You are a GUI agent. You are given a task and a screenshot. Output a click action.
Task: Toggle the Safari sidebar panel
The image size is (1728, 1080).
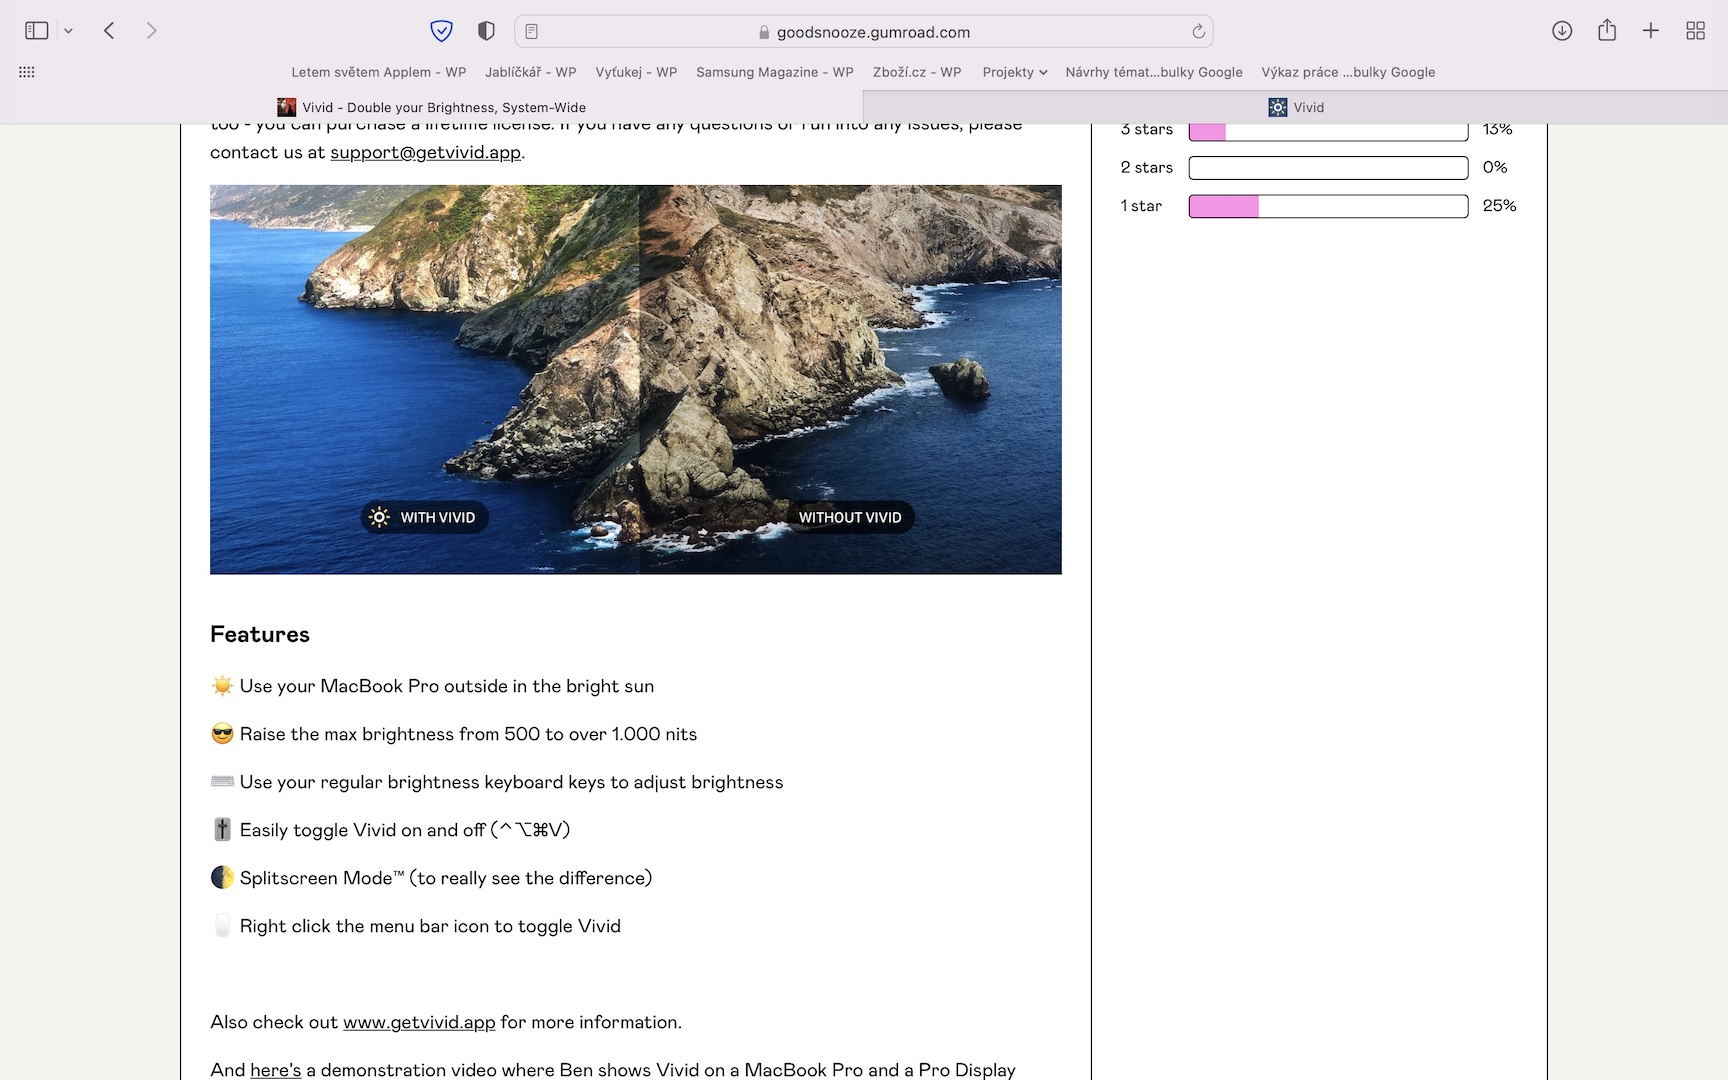[37, 31]
